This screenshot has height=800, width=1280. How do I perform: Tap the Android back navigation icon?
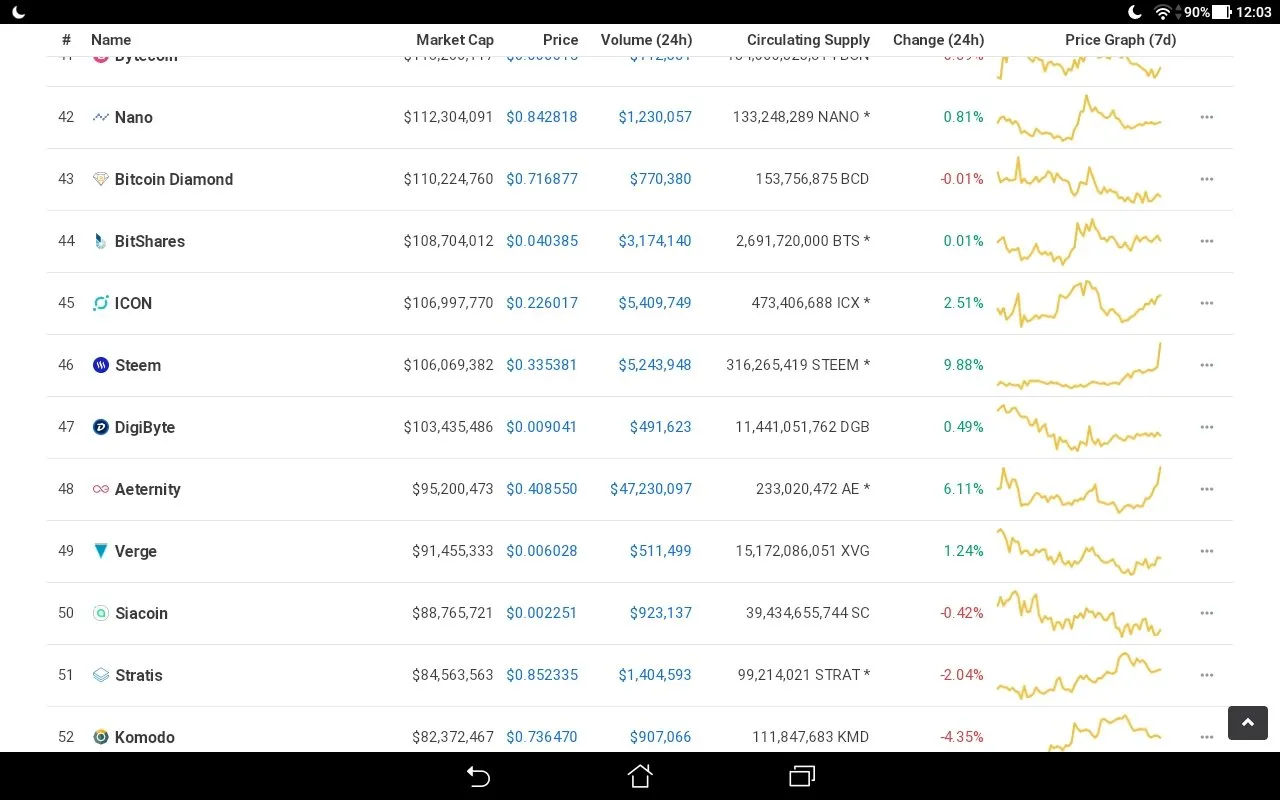(479, 776)
